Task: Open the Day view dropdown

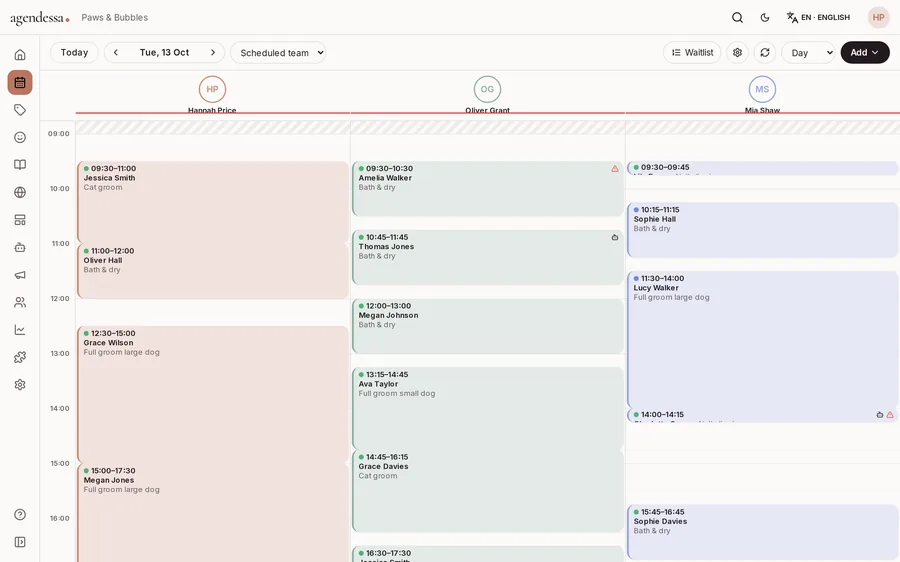Action: 809,53
